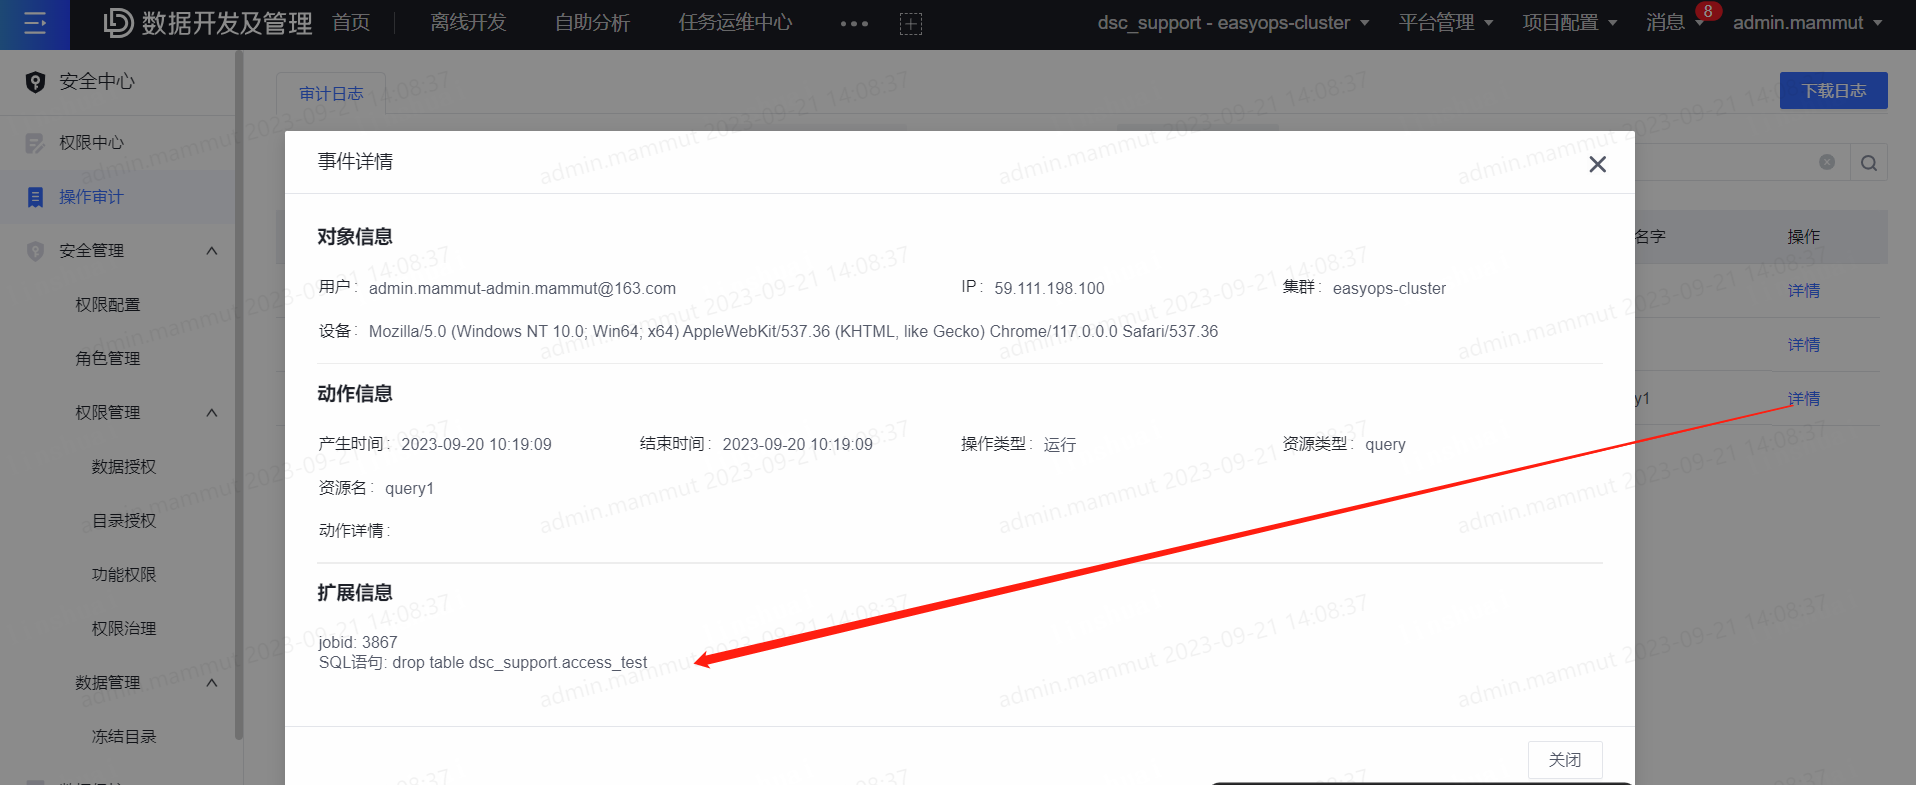
Task: Click the 下载日志 button
Action: [1833, 91]
